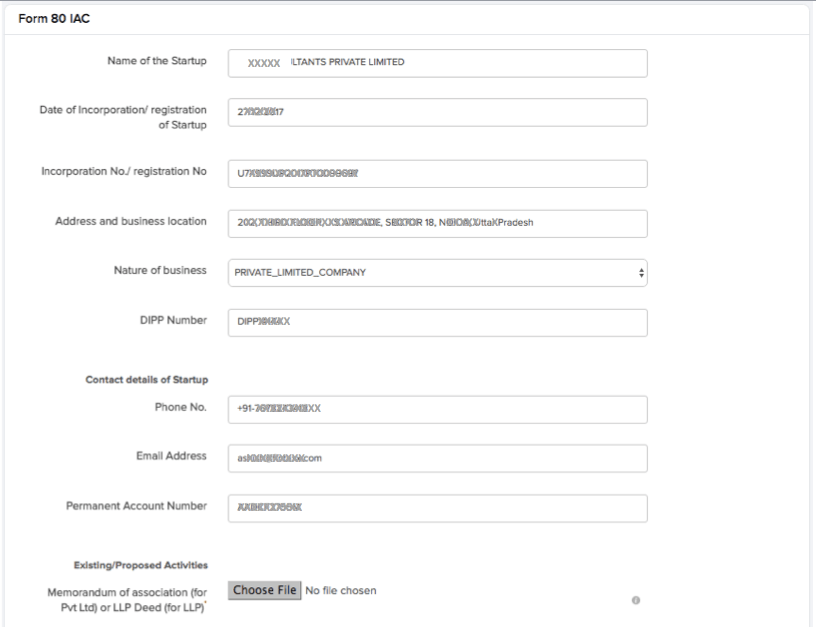Viewport: 816px width, 627px height.
Task: Select the Incorporation No./registration No field
Action: point(437,173)
